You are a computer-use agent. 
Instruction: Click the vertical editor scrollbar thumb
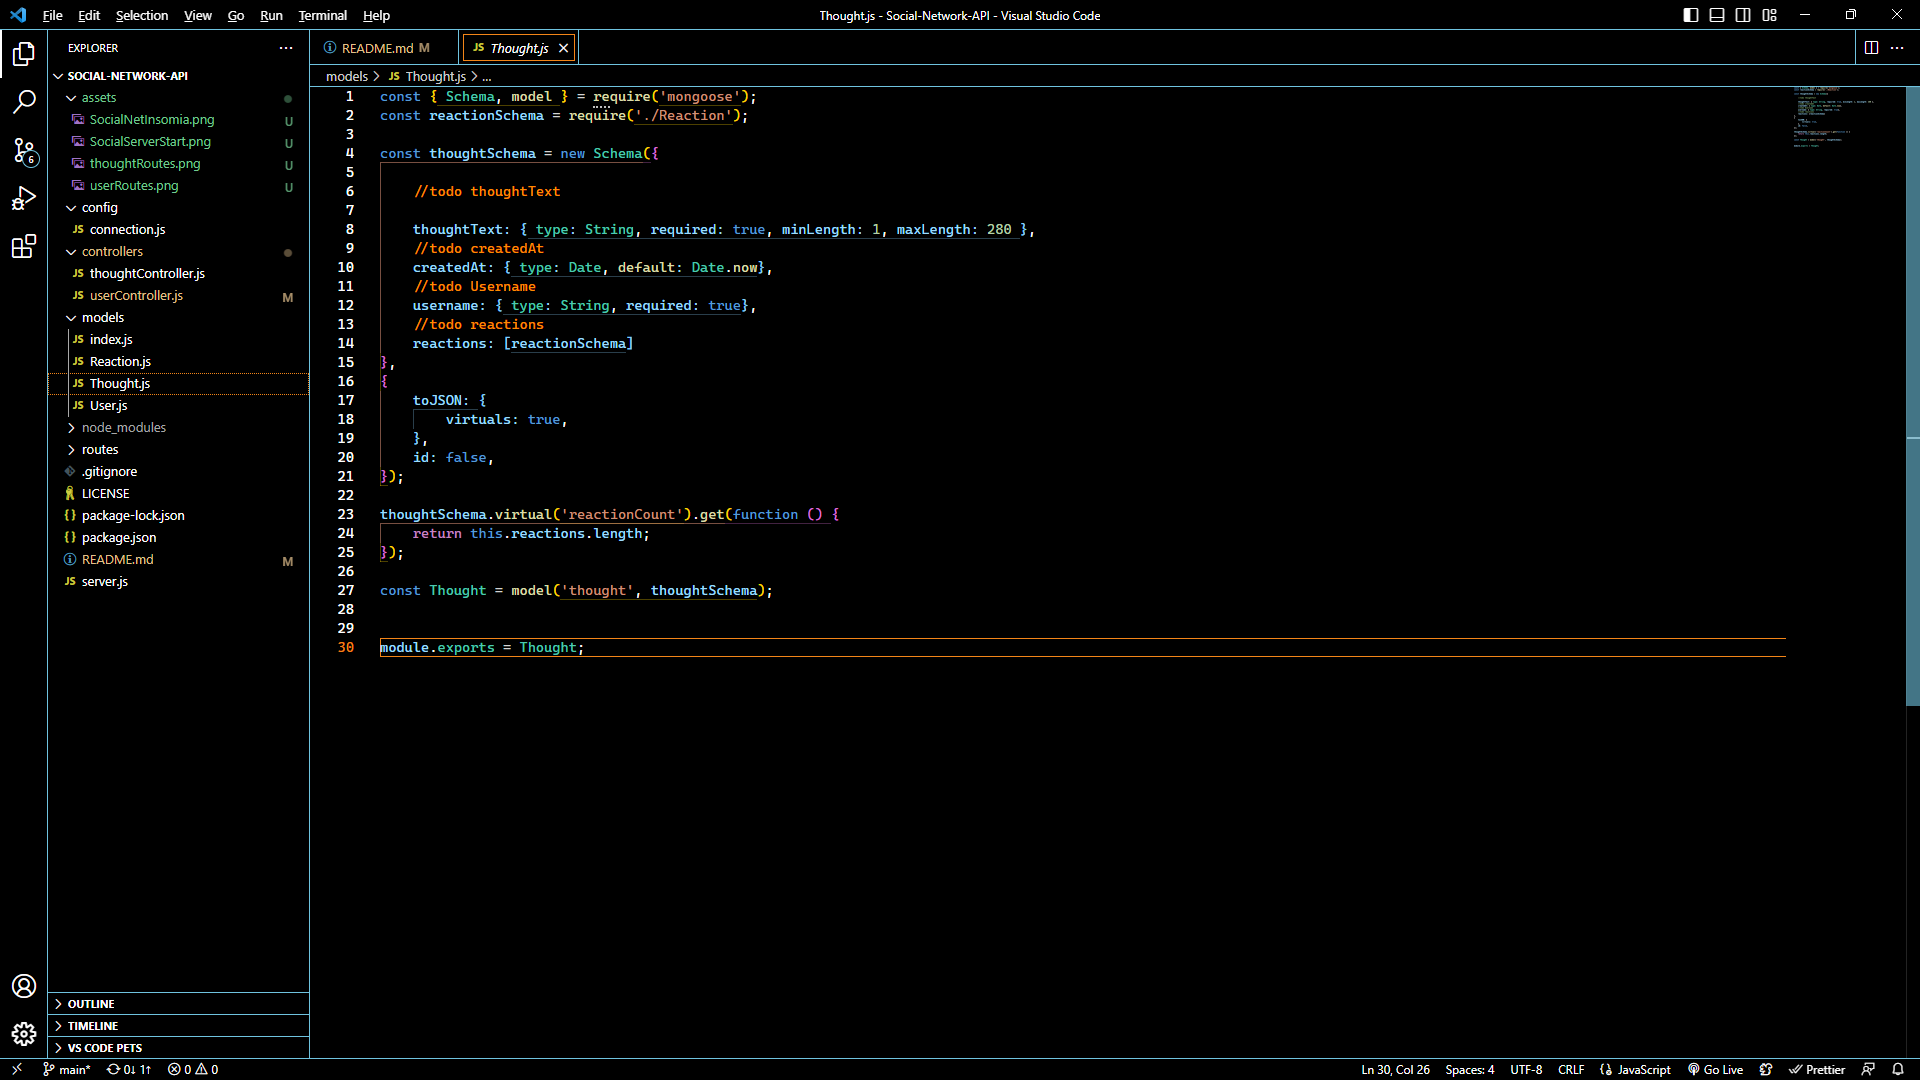tap(1912, 395)
